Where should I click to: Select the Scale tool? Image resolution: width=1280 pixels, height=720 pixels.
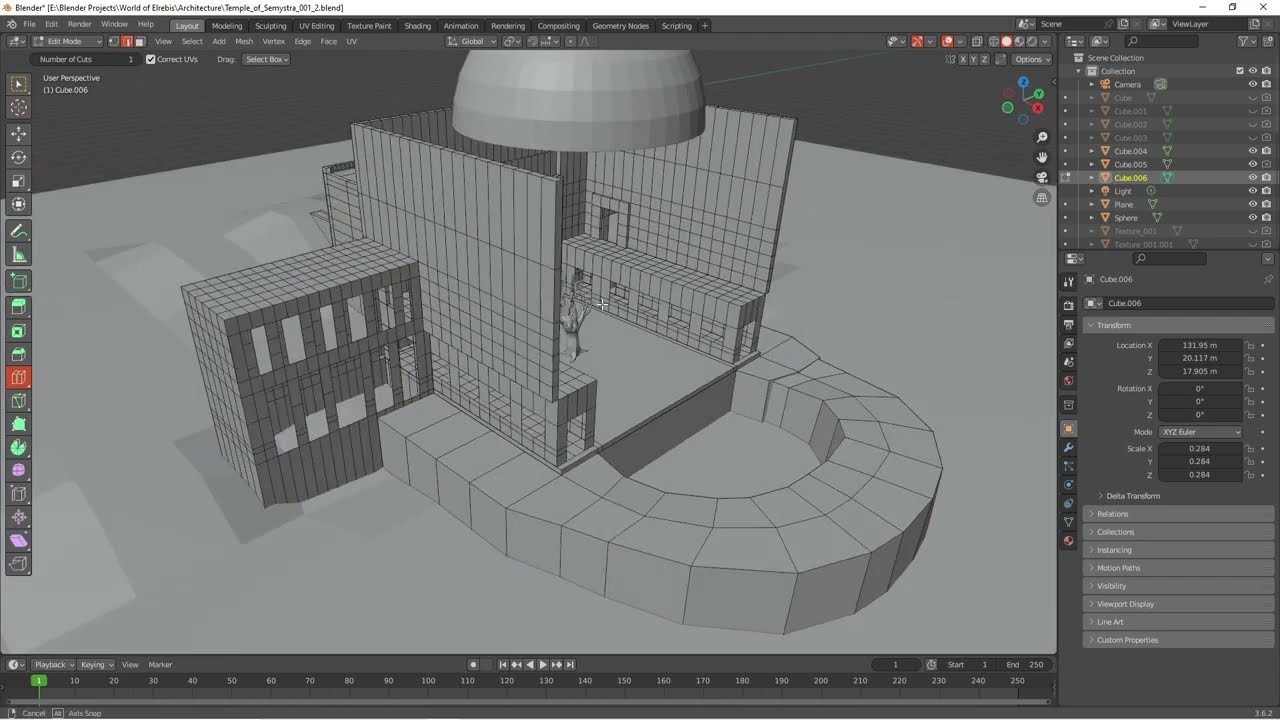[19, 181]
